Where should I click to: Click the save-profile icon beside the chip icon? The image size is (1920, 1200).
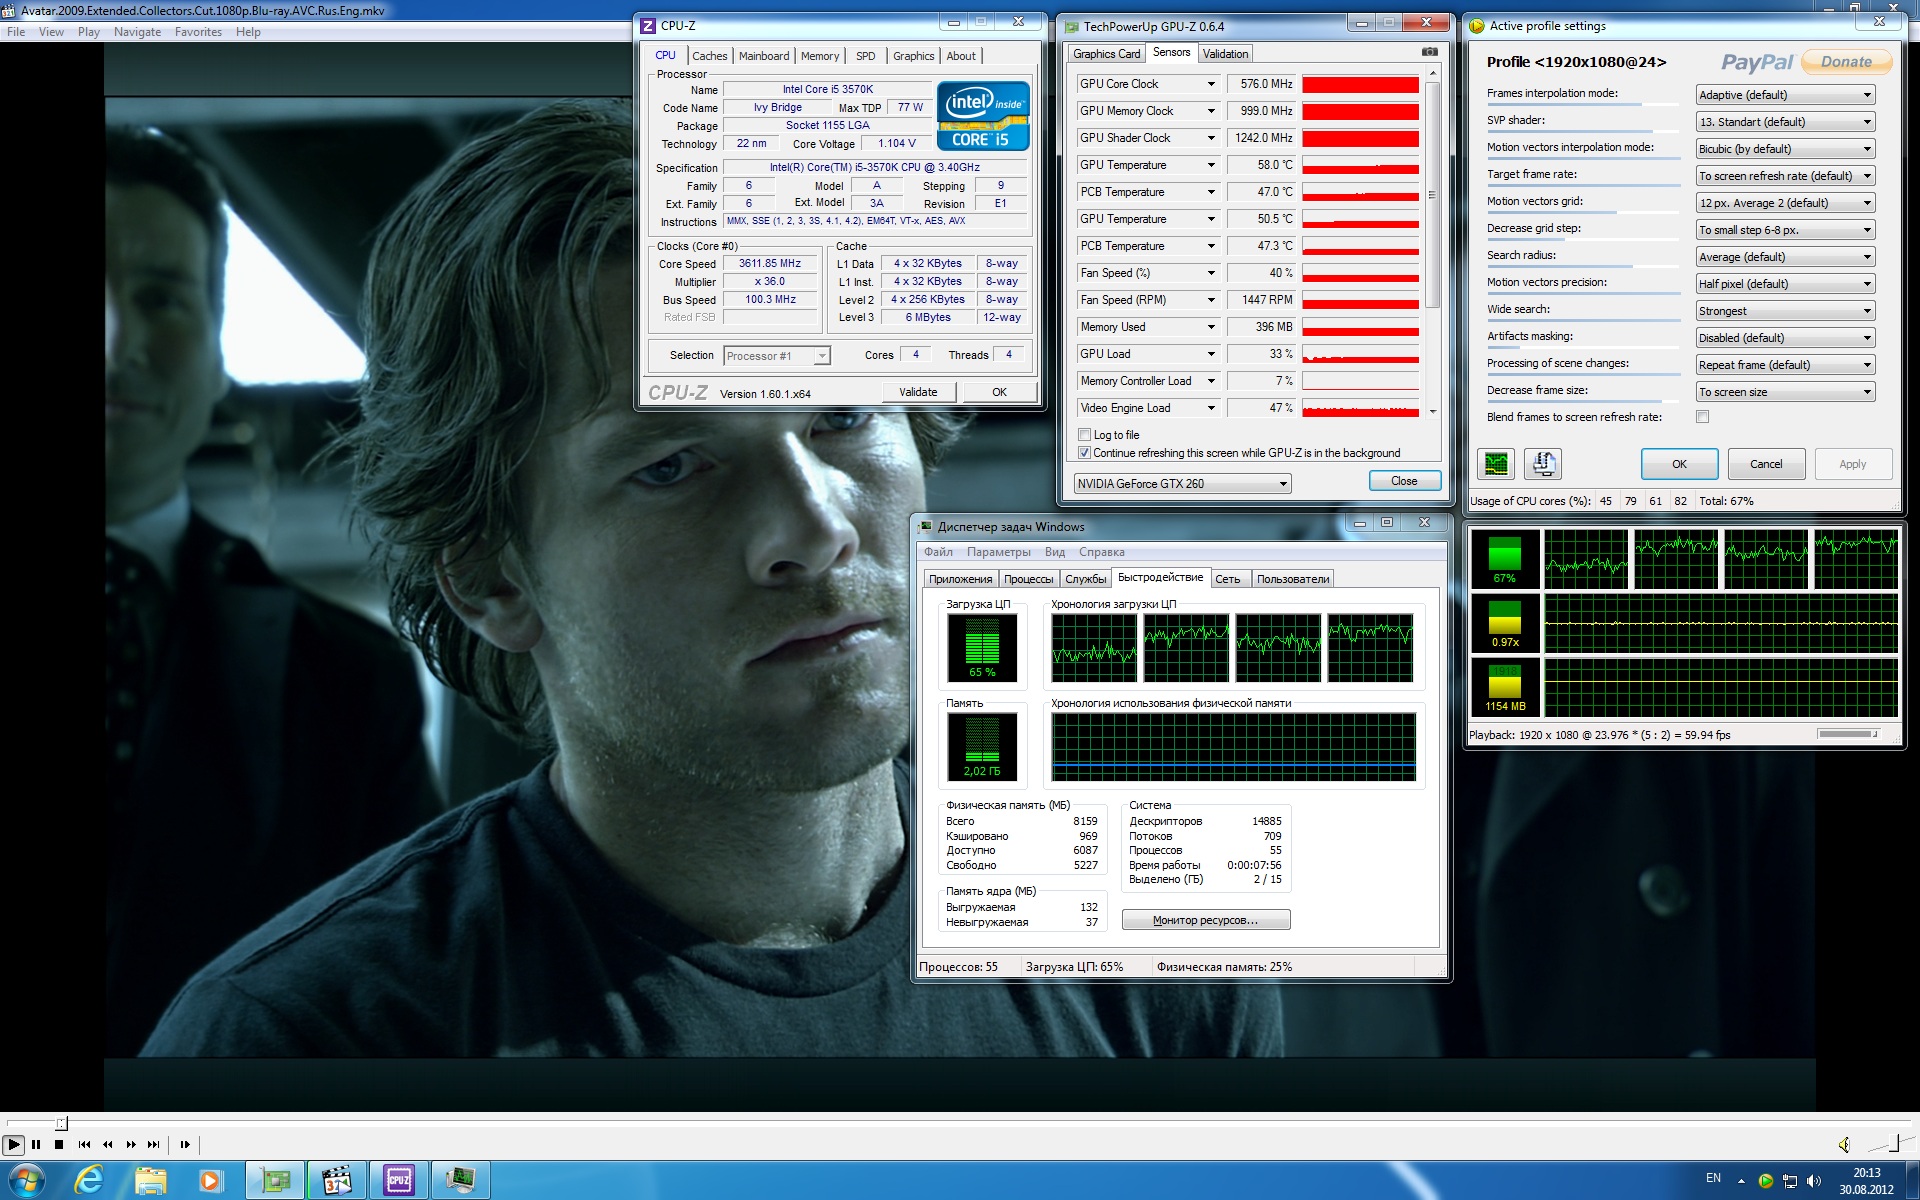[x=1543, y=464]
